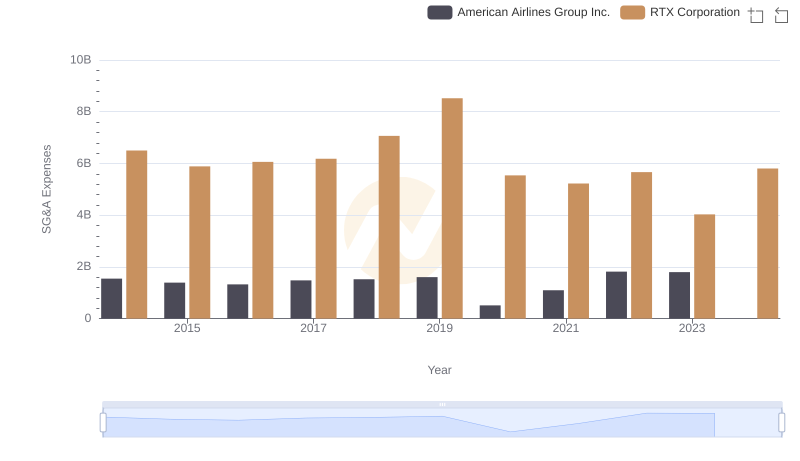
Task: Click the RTX Corporation bar for 2022
Action: (641, 245)
